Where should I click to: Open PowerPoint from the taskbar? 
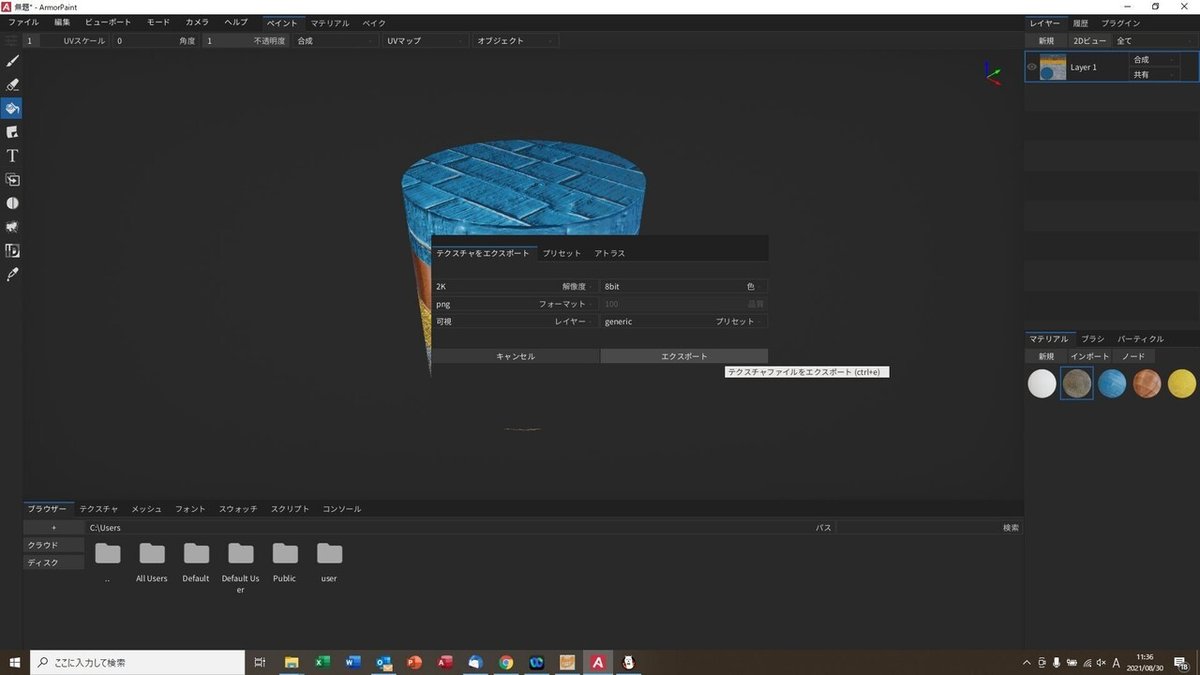point(414,662)
